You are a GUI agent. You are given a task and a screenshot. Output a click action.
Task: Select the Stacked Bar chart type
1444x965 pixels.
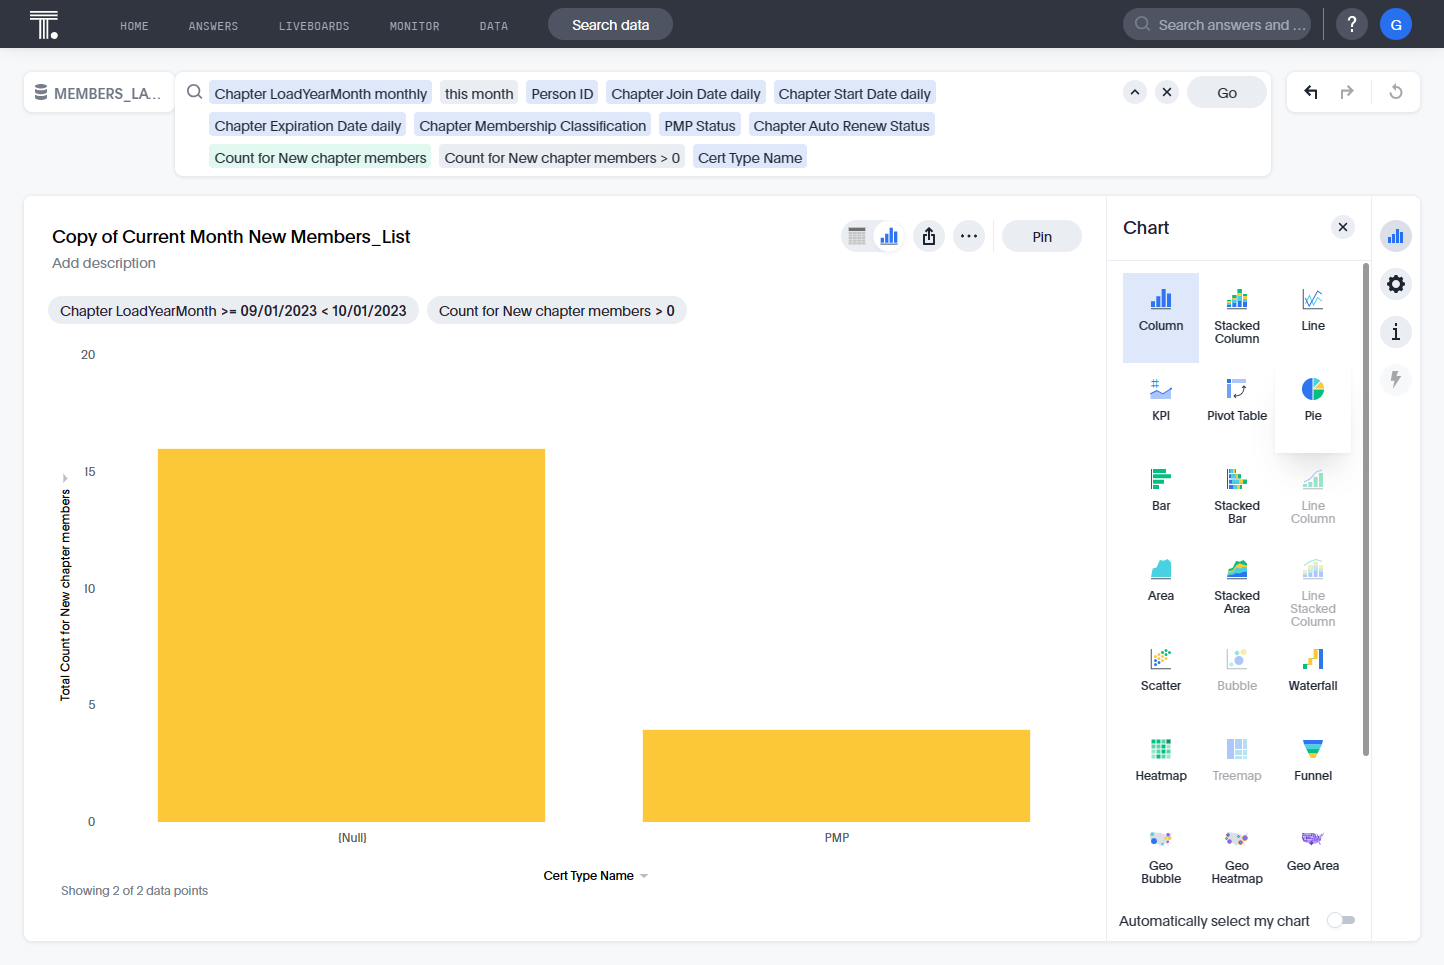pos(1236,497)
